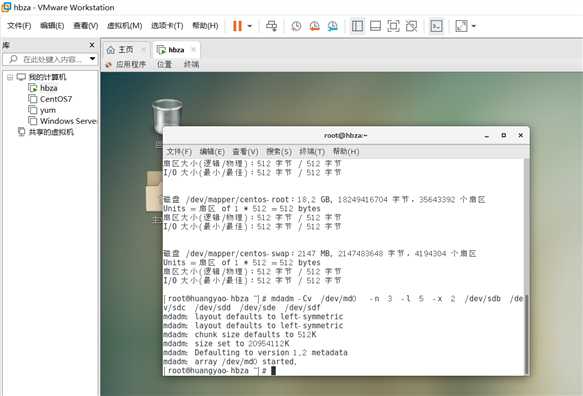Image resolution: width=583 pixels, height=396 pixels.
Task: Select the yum VM in the library
Action: [x=48, y=110]
